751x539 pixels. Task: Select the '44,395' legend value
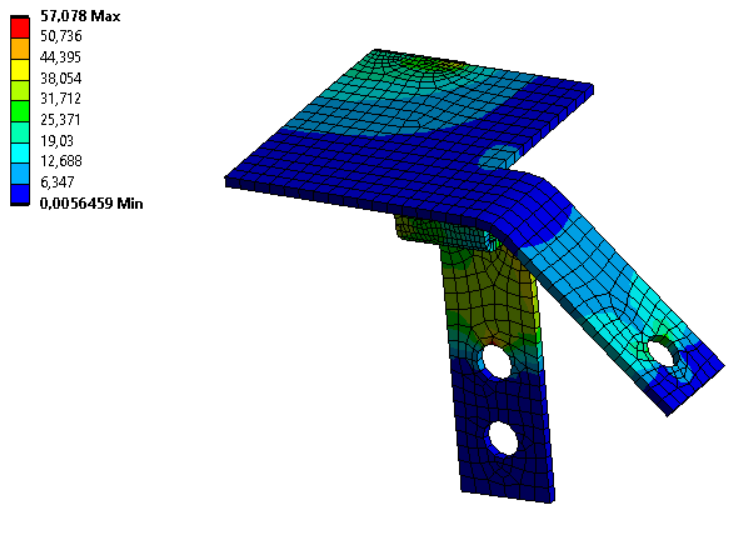pyautogui.click(x=60, y=57)
